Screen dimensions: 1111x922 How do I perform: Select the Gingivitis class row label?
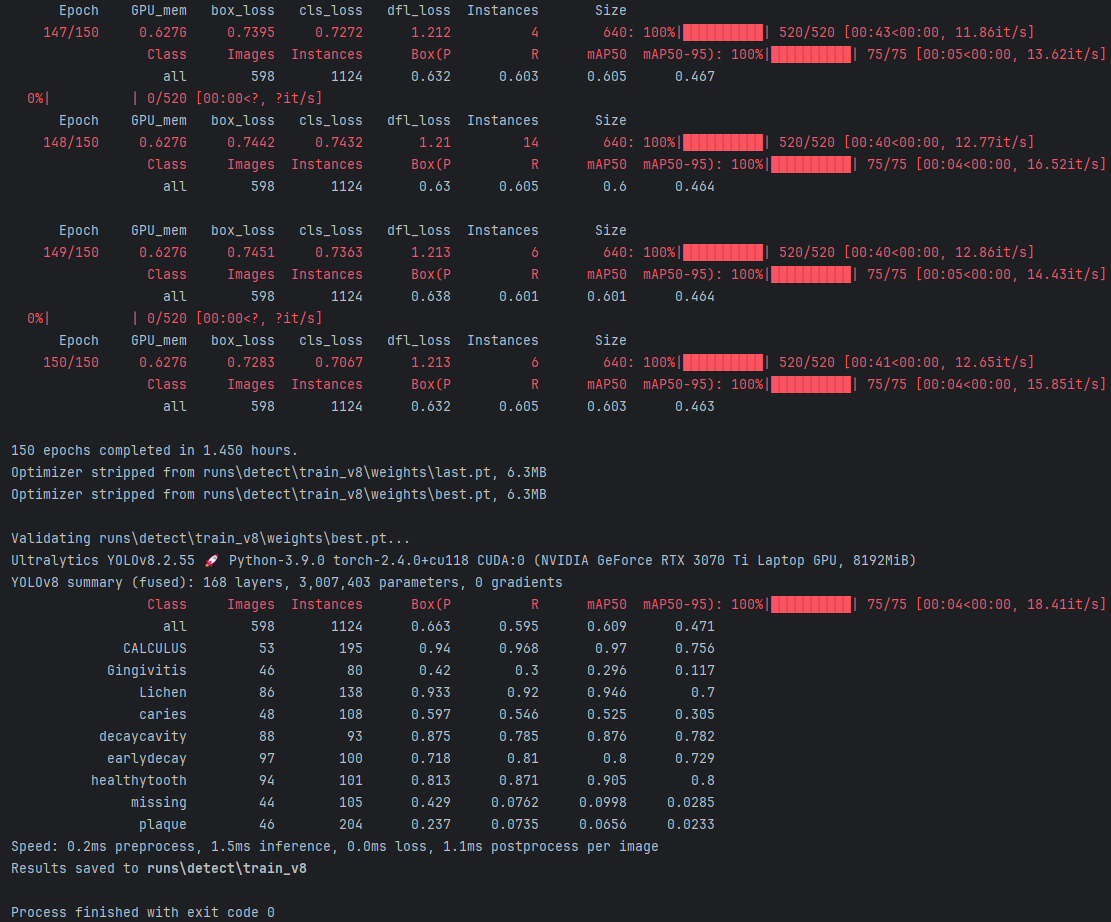(x=146, y=670)
